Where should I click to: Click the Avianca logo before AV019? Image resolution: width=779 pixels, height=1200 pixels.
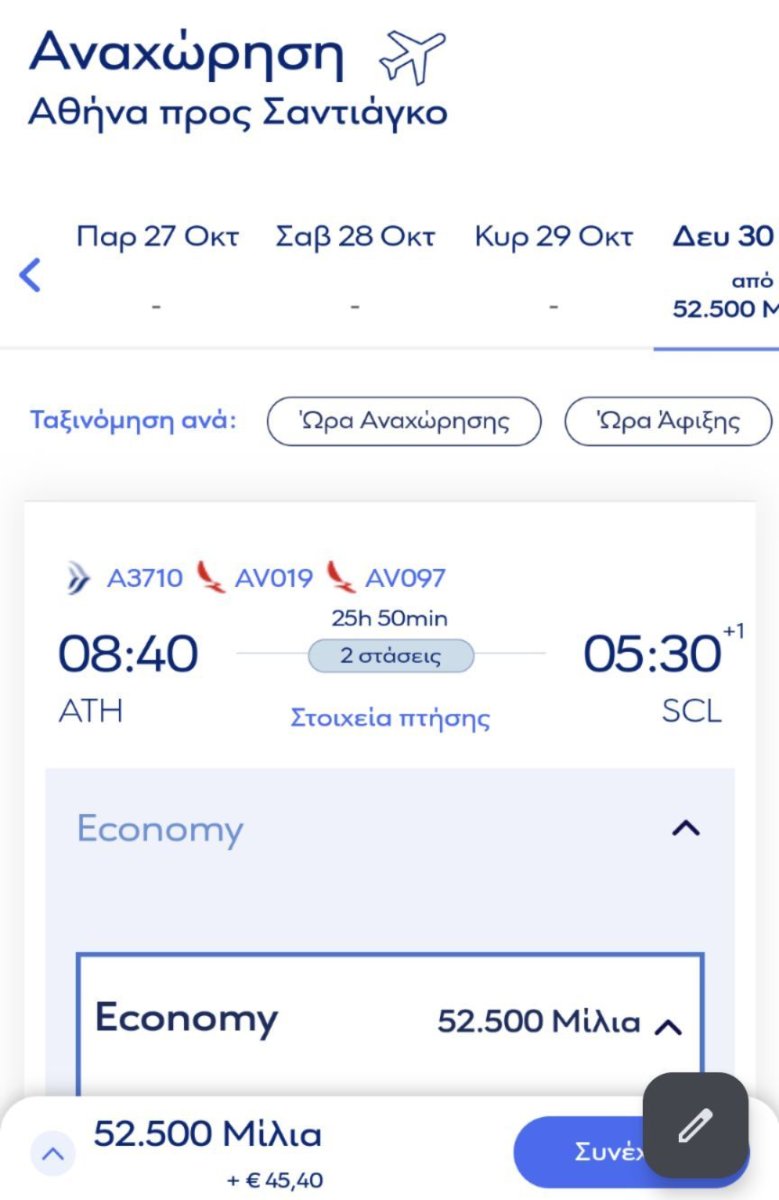point(210,577)
